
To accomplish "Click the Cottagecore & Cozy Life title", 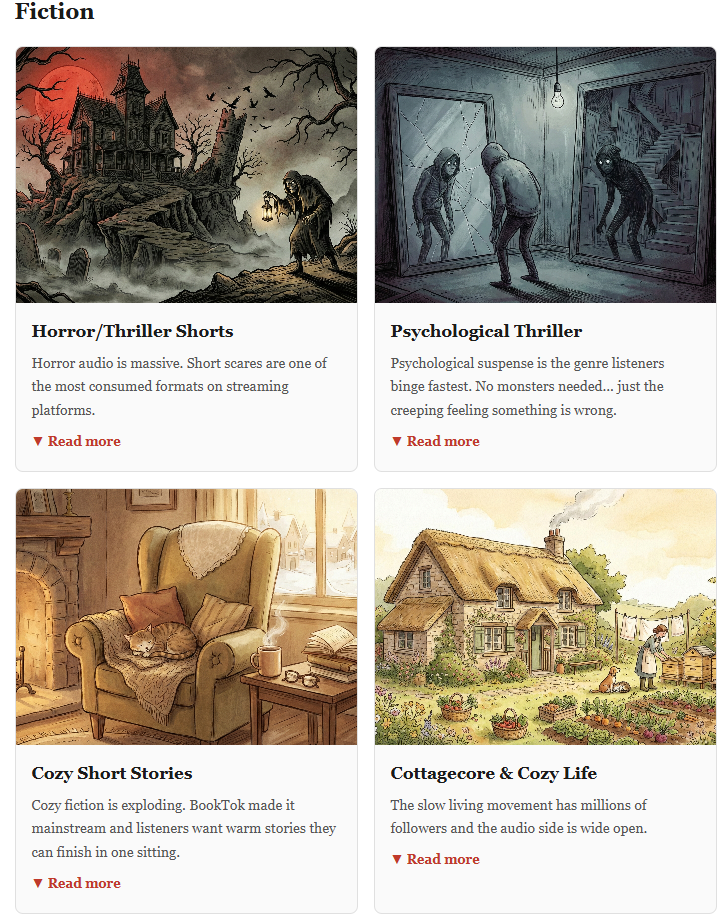I will point(494,773).
